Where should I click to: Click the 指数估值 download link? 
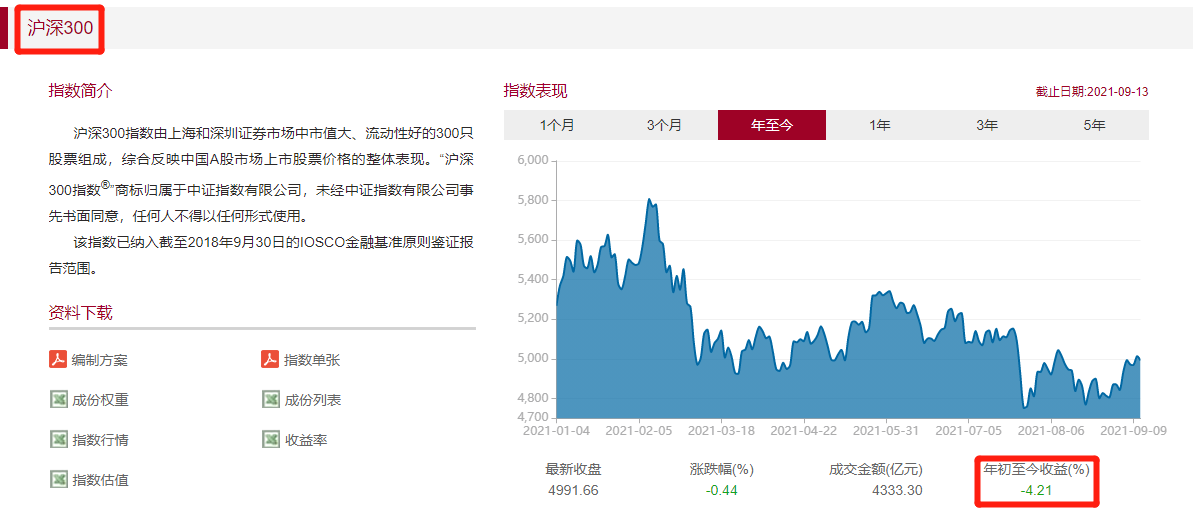click(x=99, y=480)
